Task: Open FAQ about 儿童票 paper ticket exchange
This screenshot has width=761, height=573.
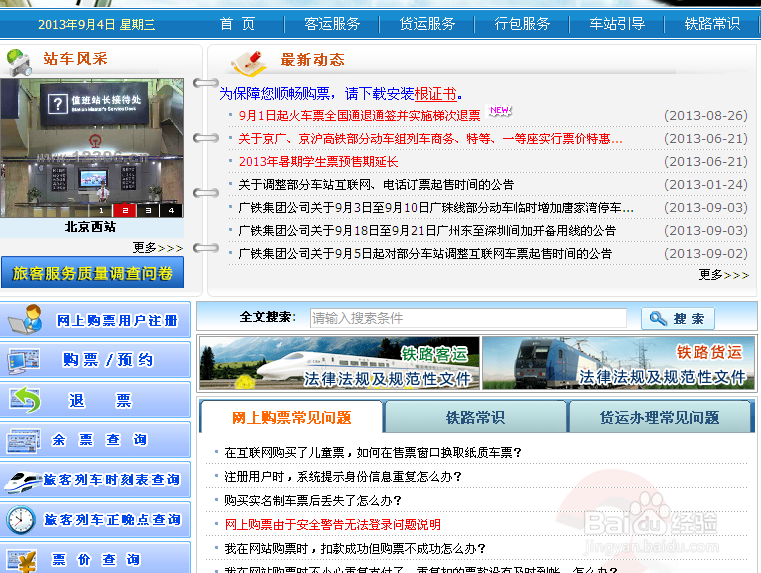Action: (x=373, y=453)
